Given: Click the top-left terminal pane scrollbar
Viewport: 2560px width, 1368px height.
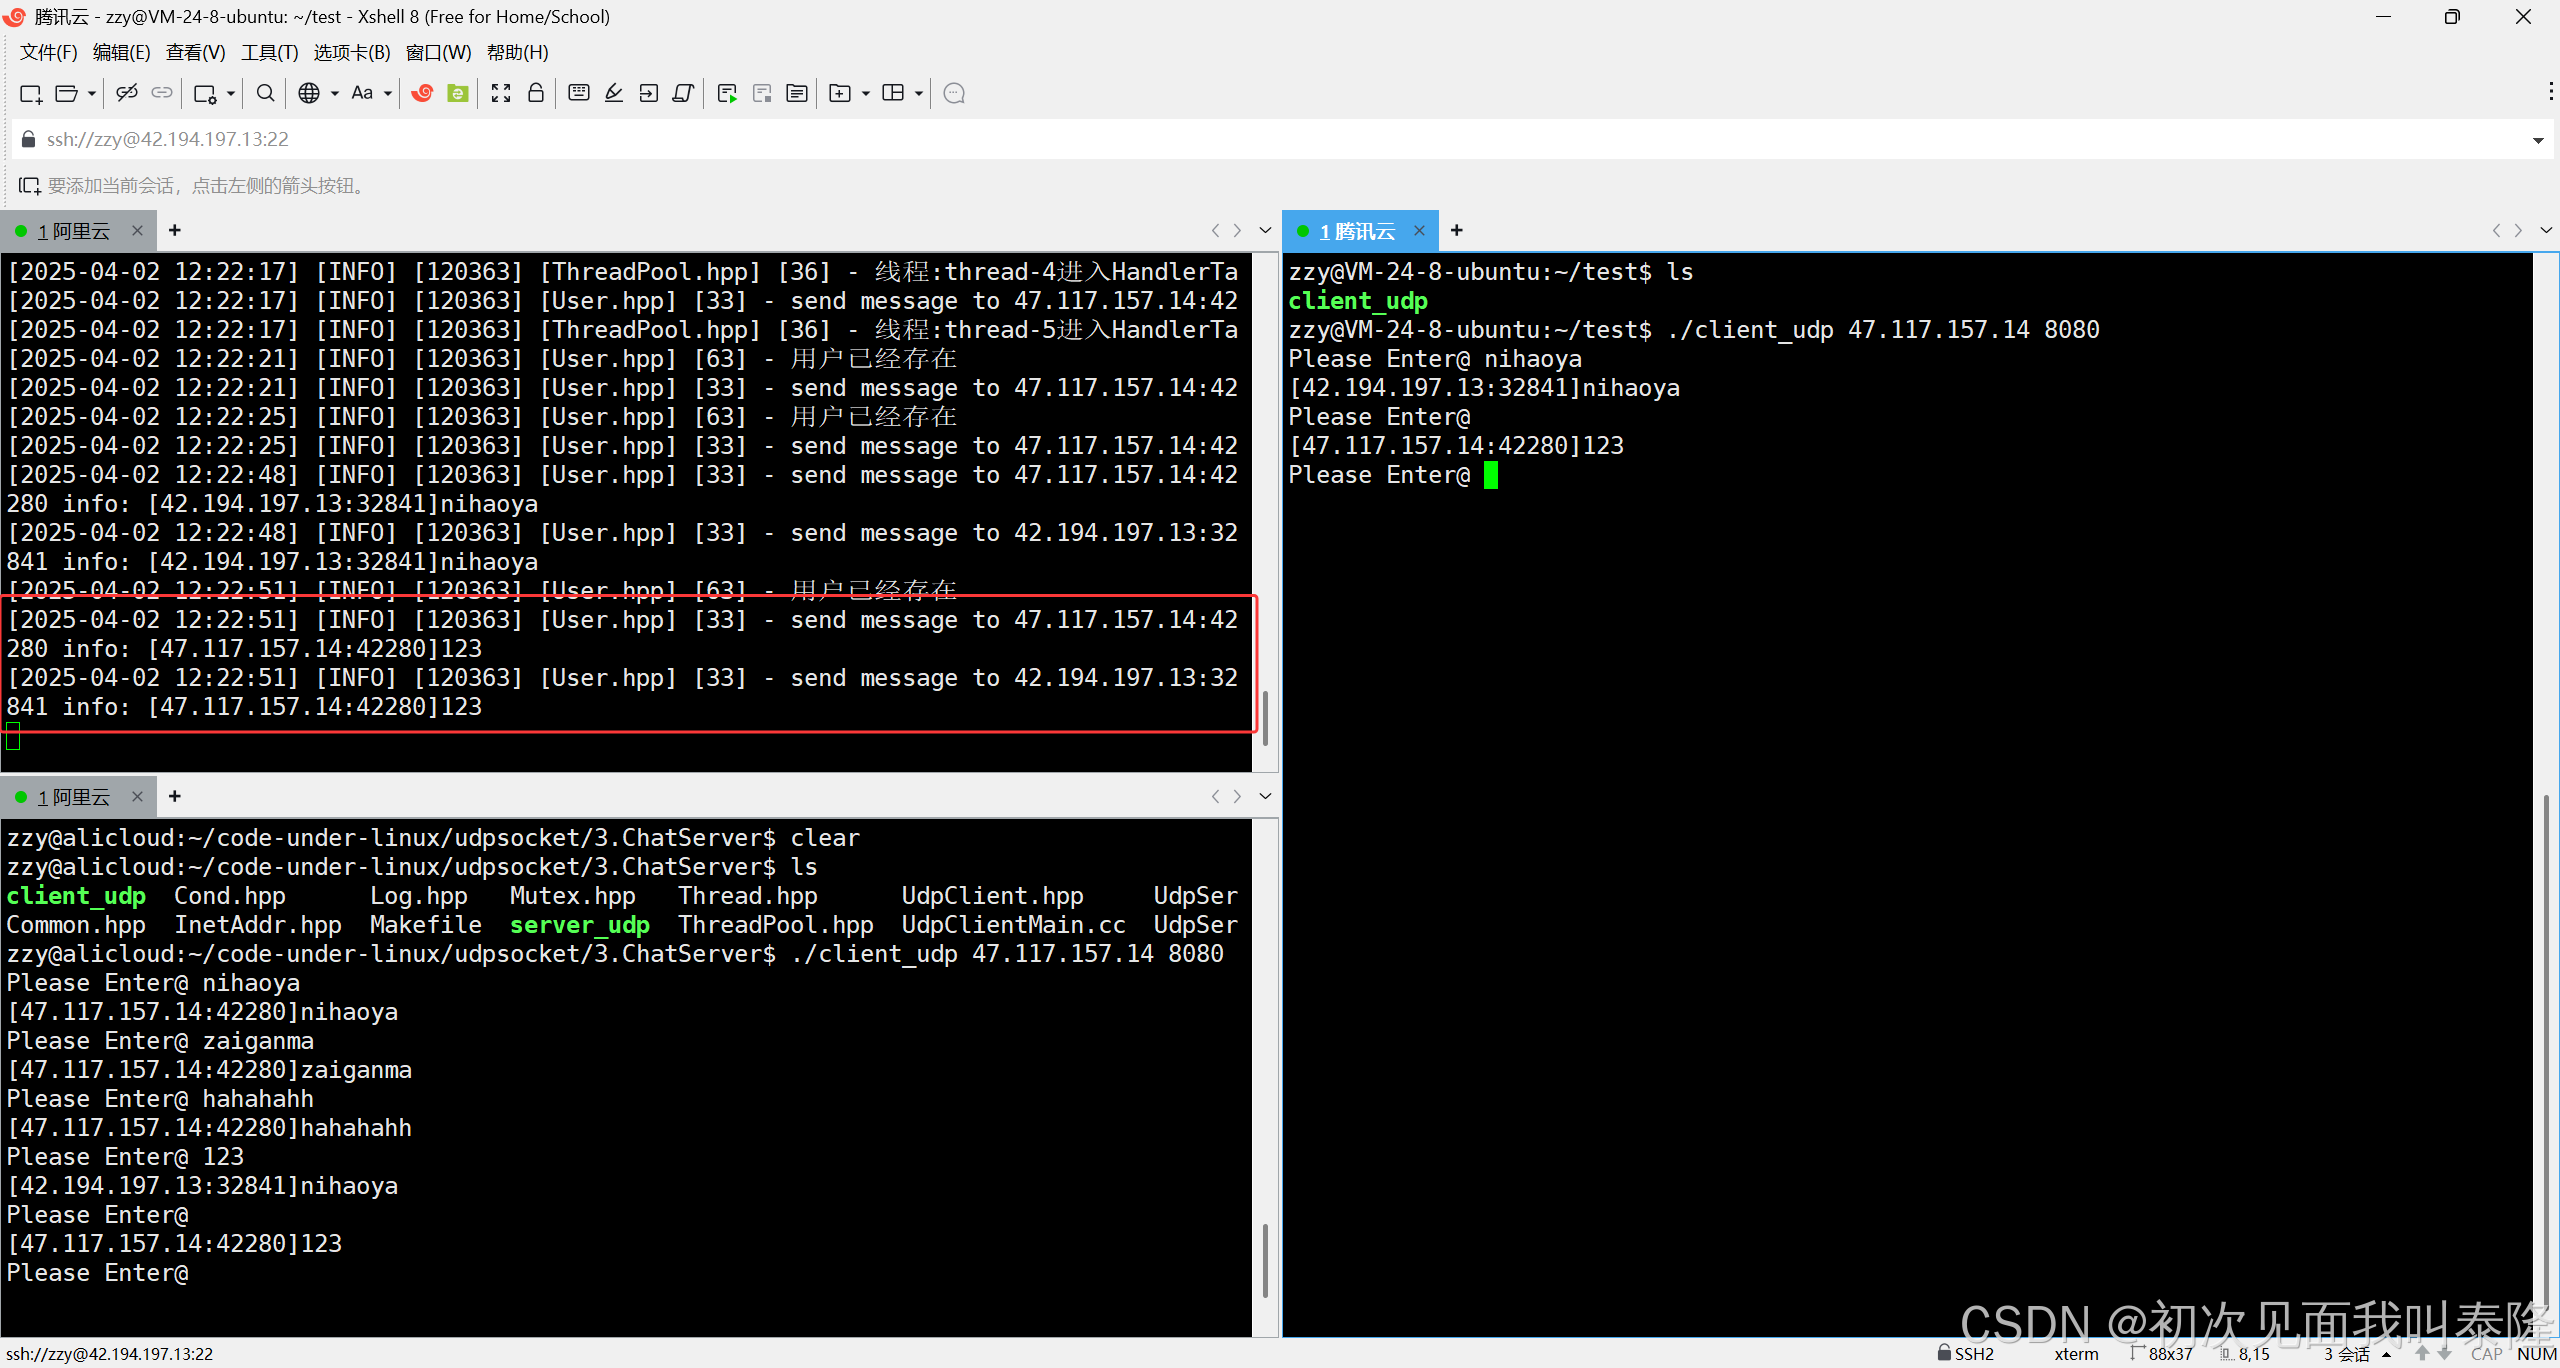Looking at the screenshot, I should pos(1265,716).
